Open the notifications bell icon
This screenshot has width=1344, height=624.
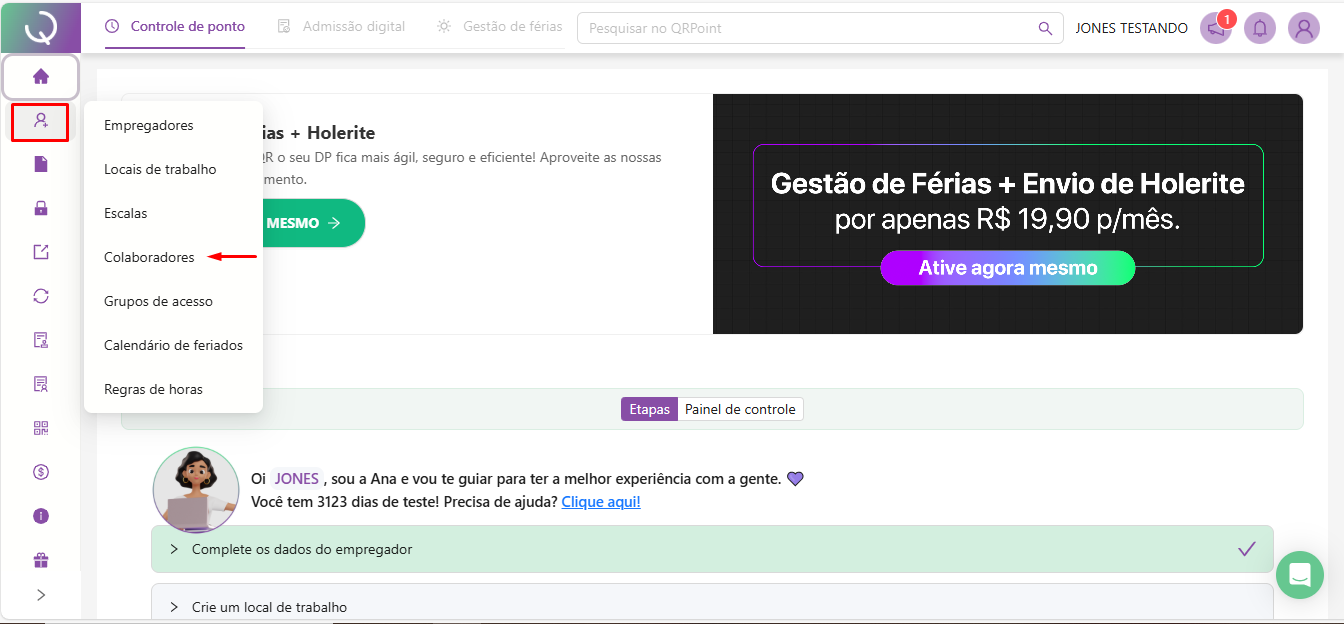coord(1260,28)
